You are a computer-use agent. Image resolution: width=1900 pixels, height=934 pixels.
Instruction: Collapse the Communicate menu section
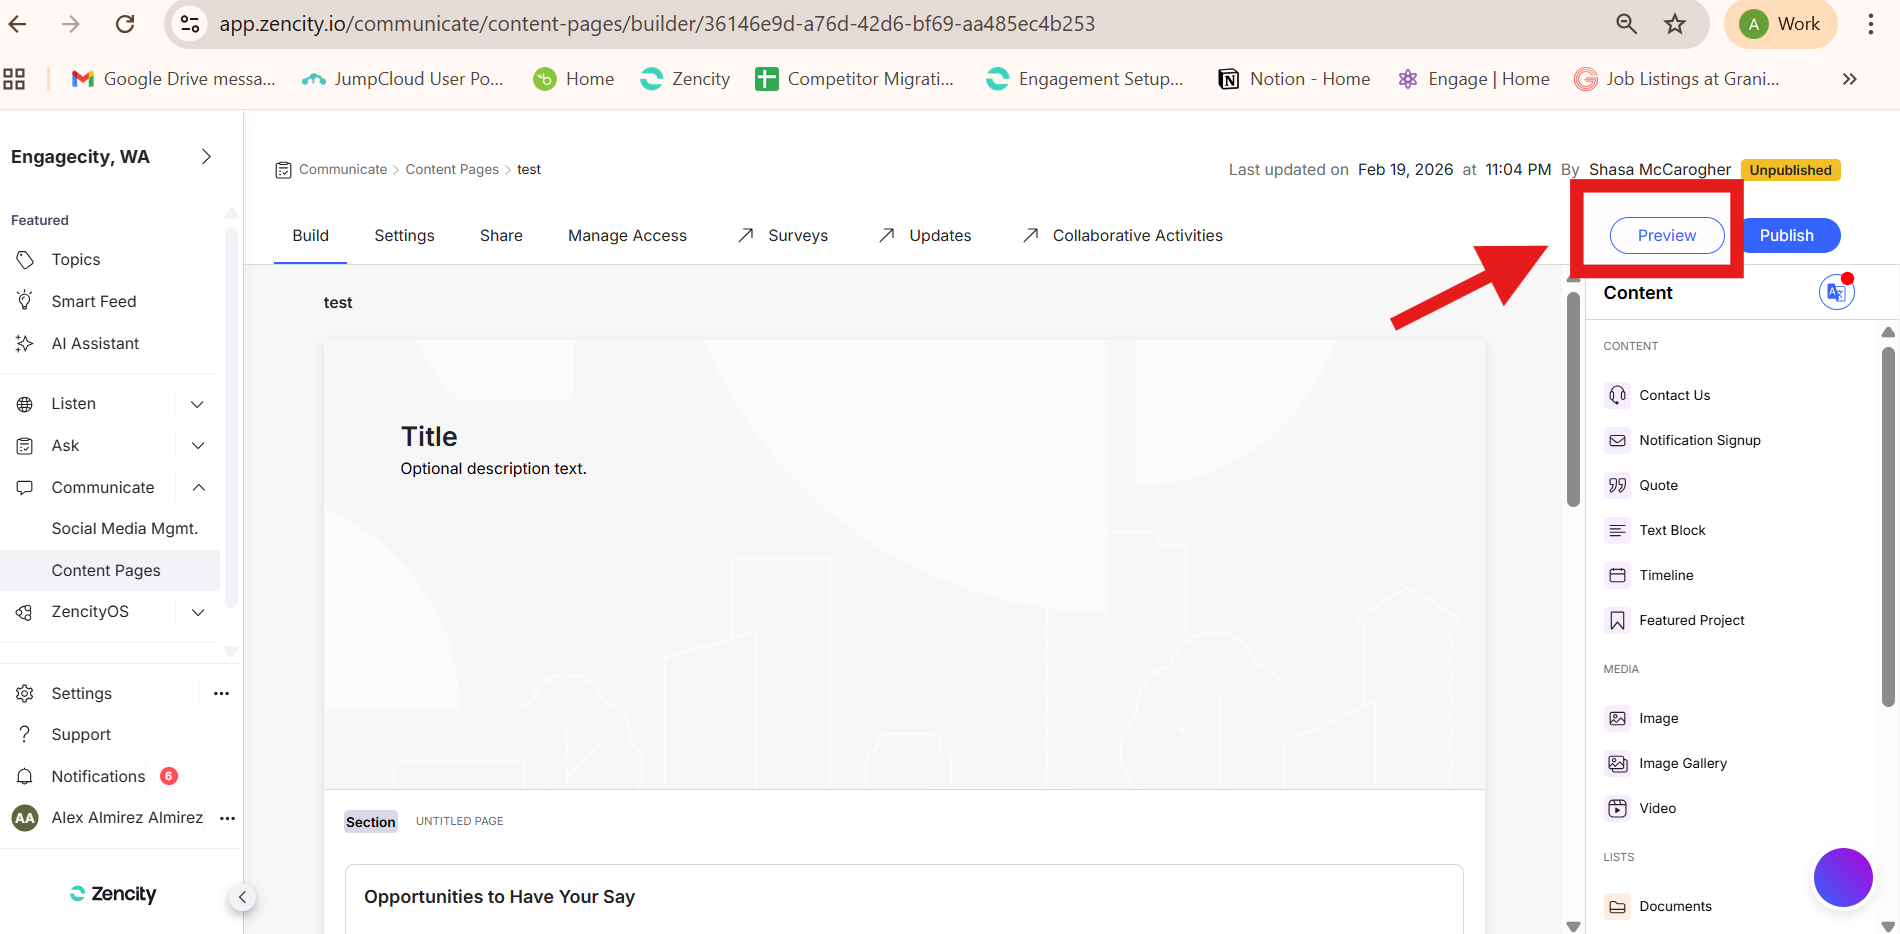198,487
